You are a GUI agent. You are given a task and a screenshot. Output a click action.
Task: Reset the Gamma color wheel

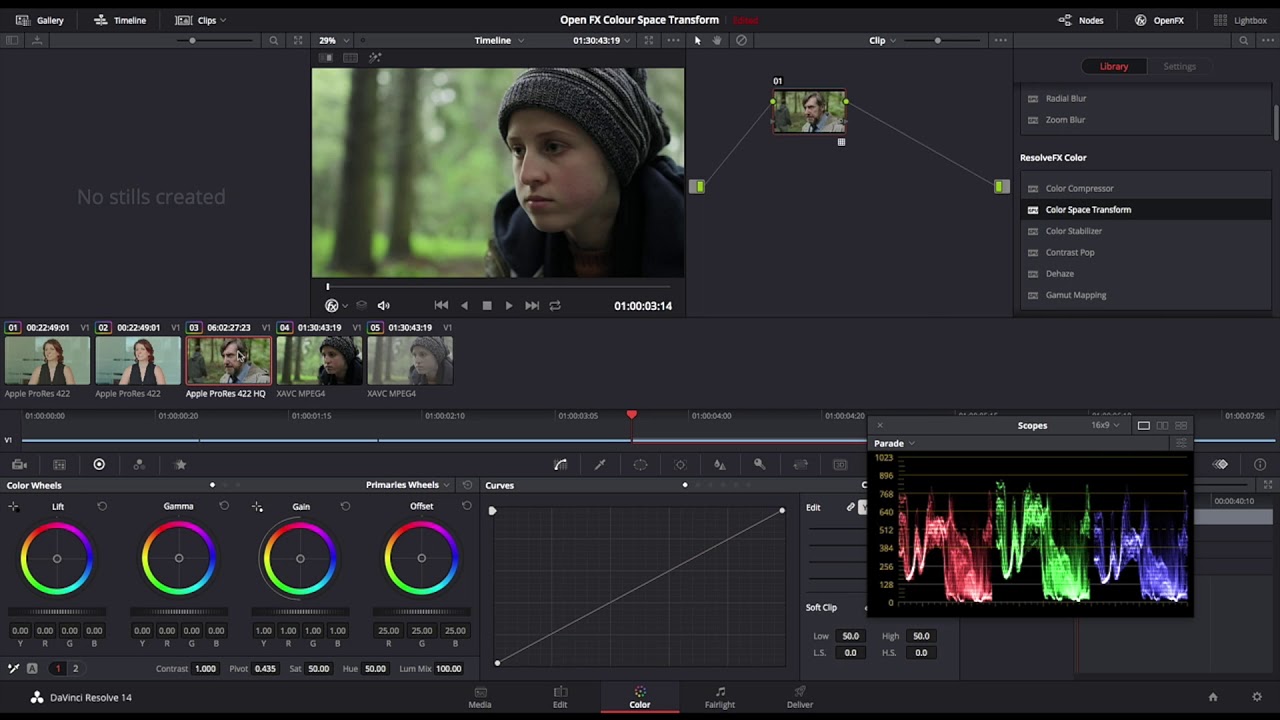click(x=224, y=506)
